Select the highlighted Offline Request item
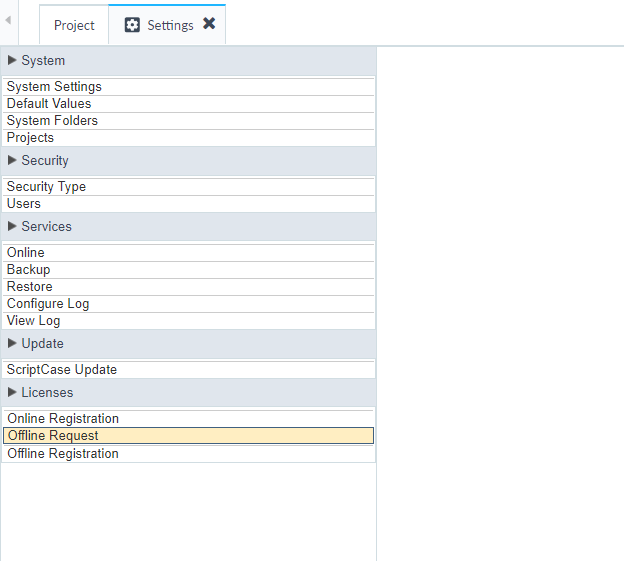Screen dimensions: 624x561 tap(188, 436)
